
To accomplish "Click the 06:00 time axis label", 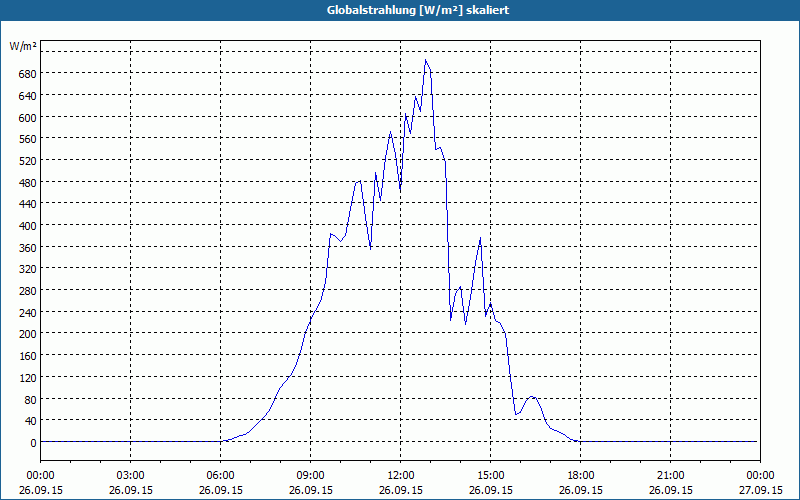I will coord(220,476).
